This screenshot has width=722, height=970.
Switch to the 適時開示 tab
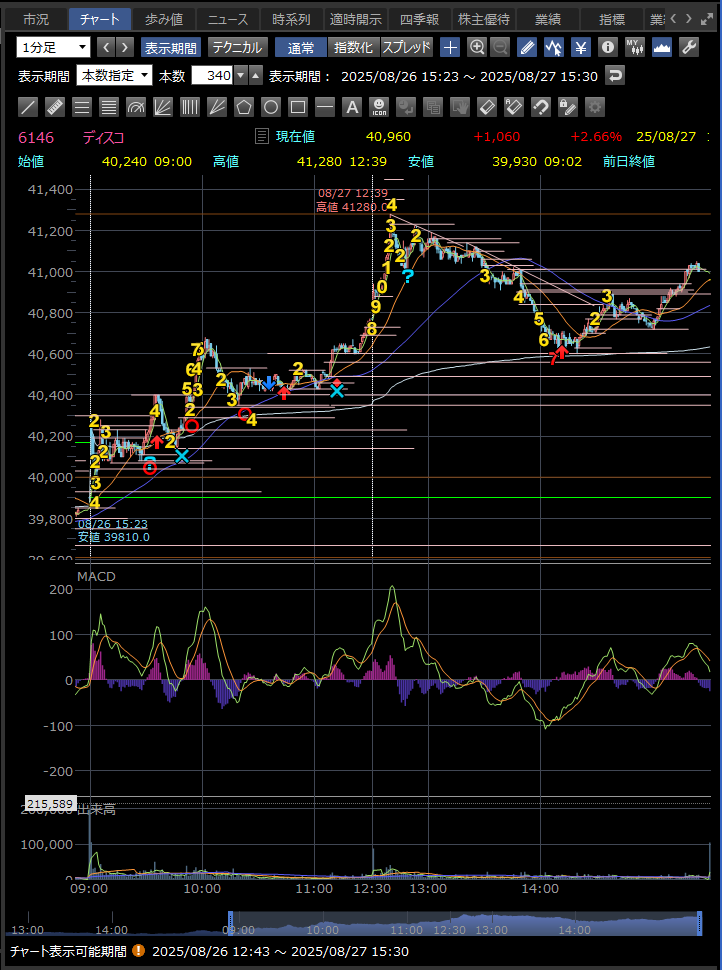[x=356, y=19]
